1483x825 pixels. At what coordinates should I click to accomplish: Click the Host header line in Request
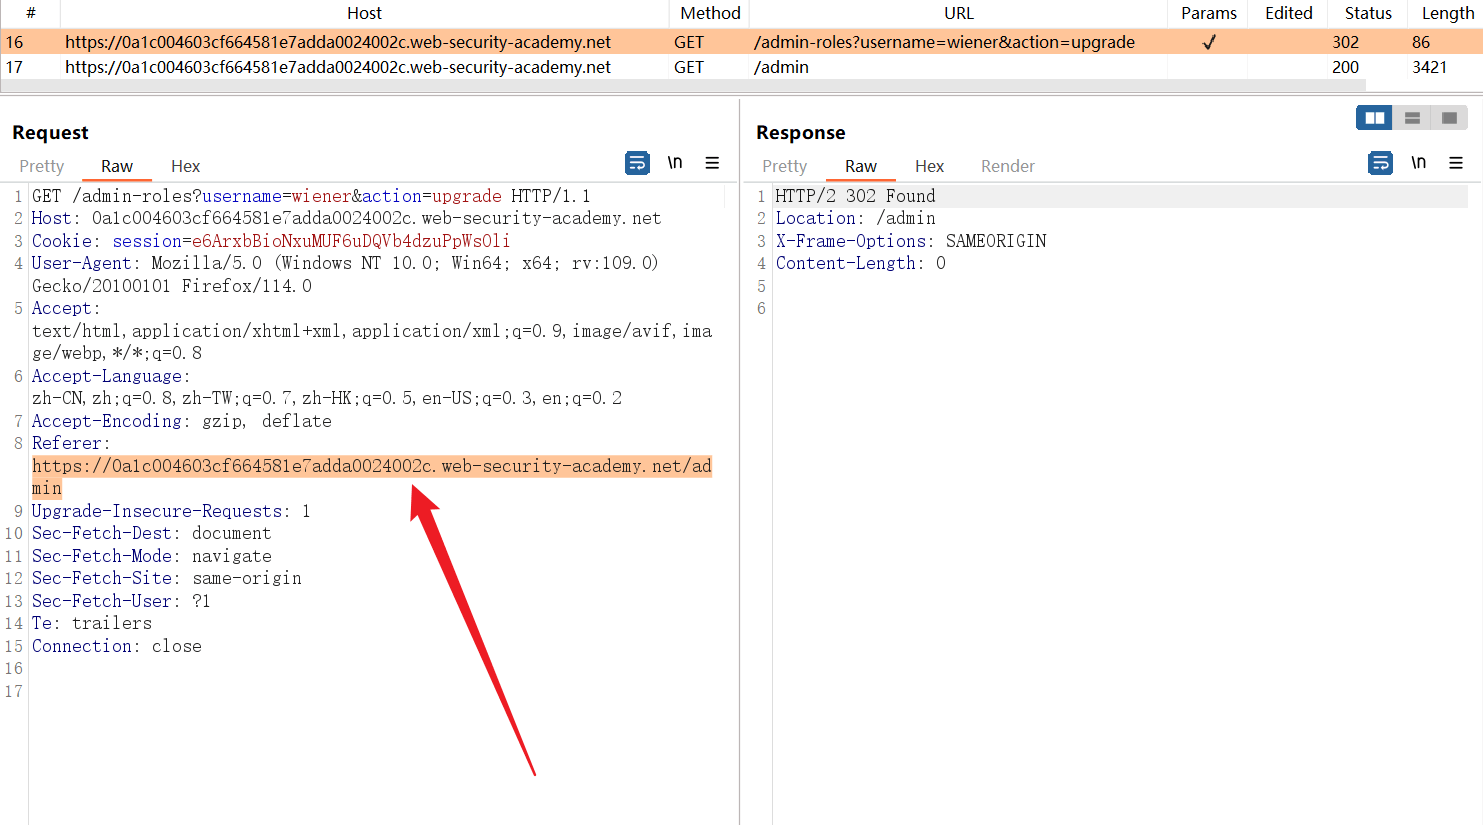347,218
